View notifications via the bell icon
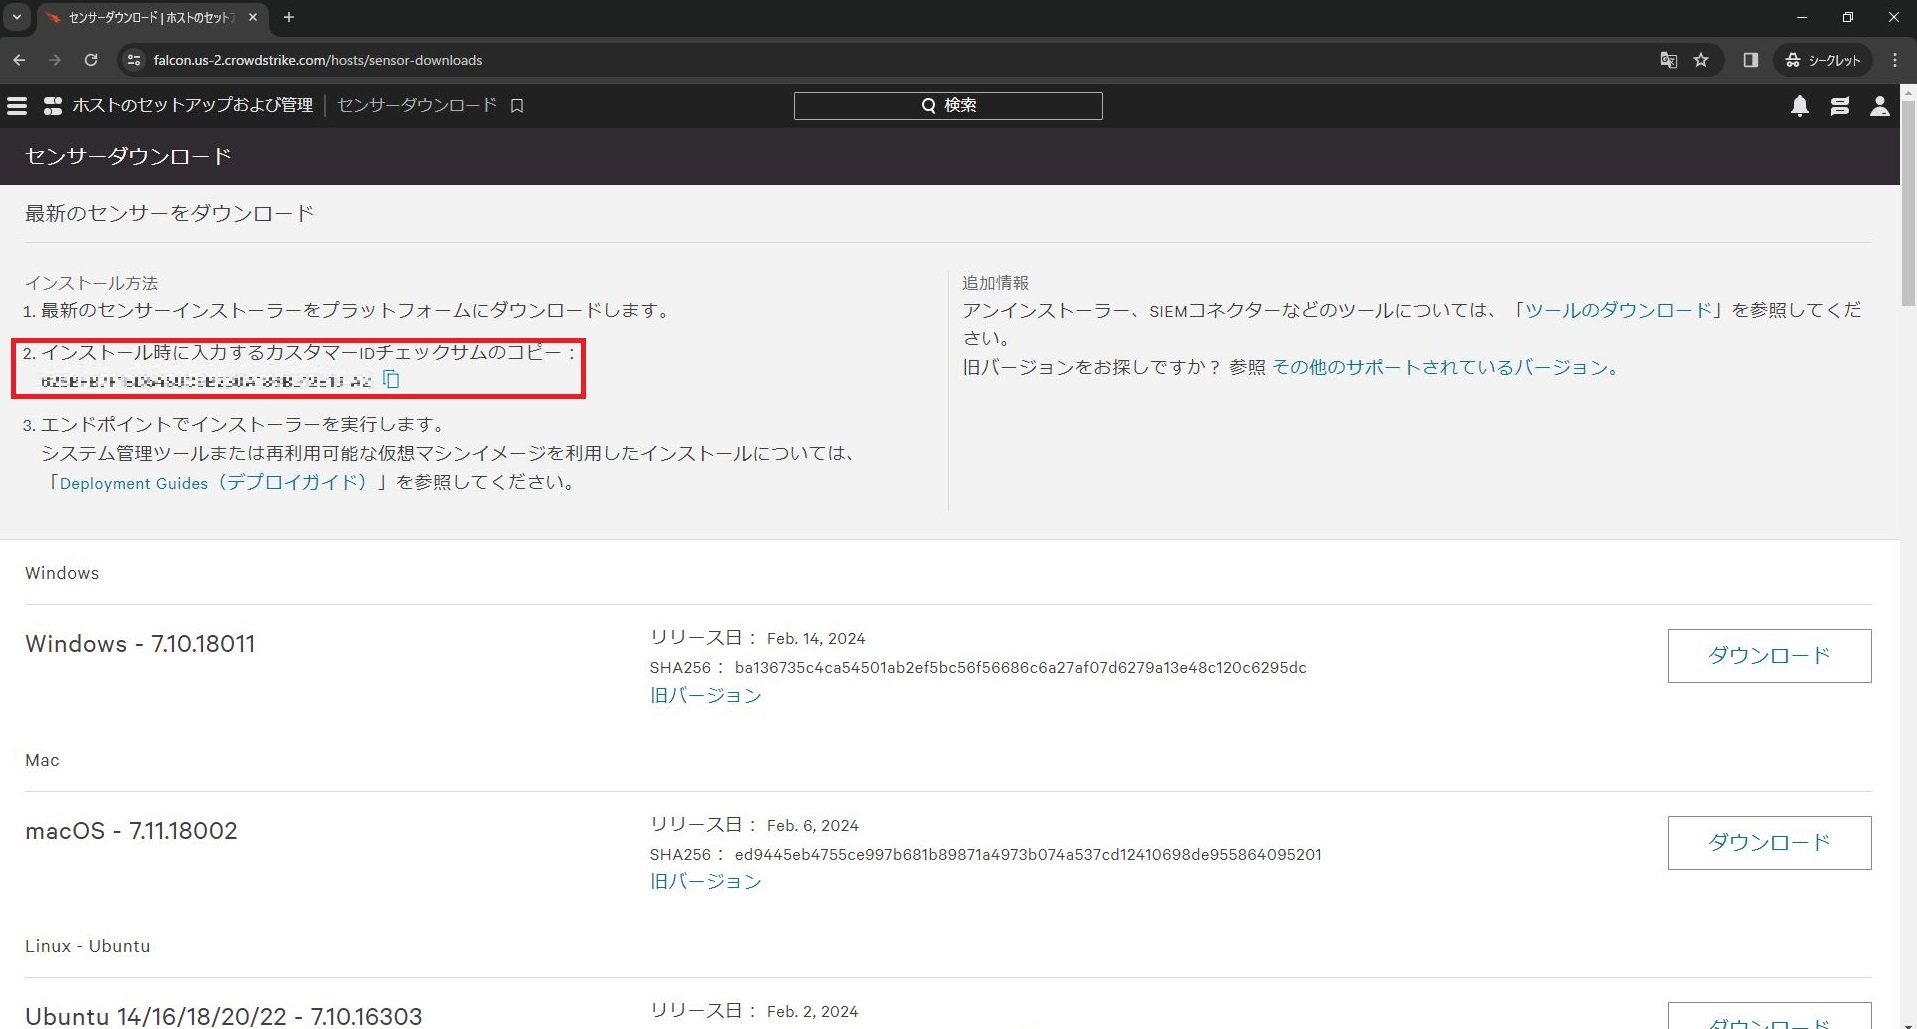The width and height of the screenshot is (1917, 1029). [x=1799, y=106]
